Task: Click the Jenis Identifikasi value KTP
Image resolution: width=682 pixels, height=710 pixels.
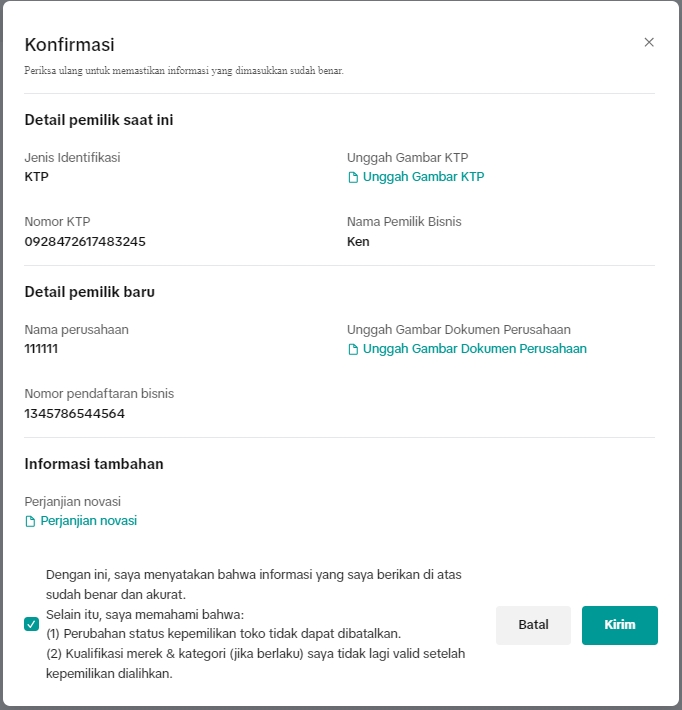Action: pyautogui.click(x=36, y=177)
